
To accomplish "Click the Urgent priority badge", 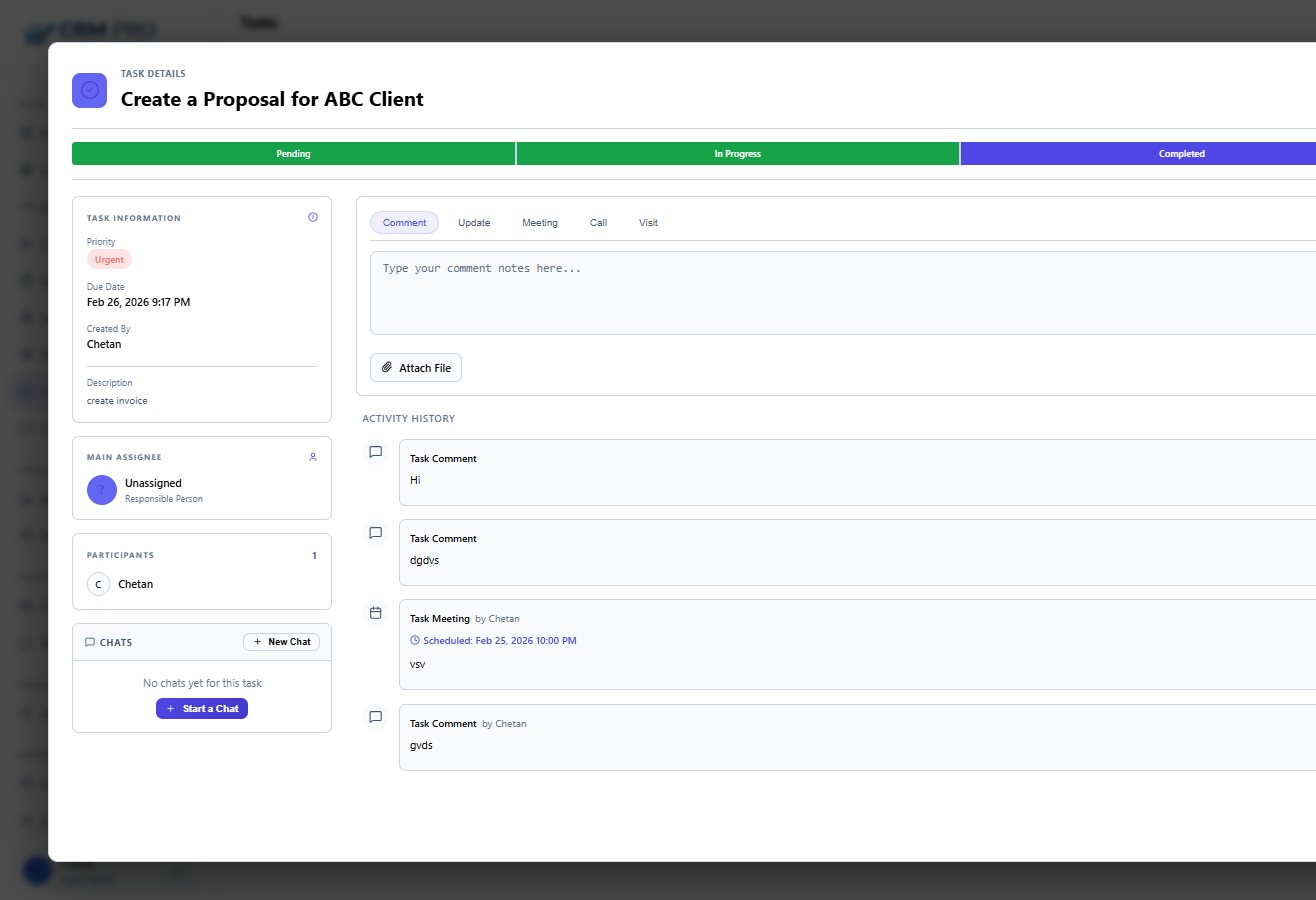I will click(109, 259).
